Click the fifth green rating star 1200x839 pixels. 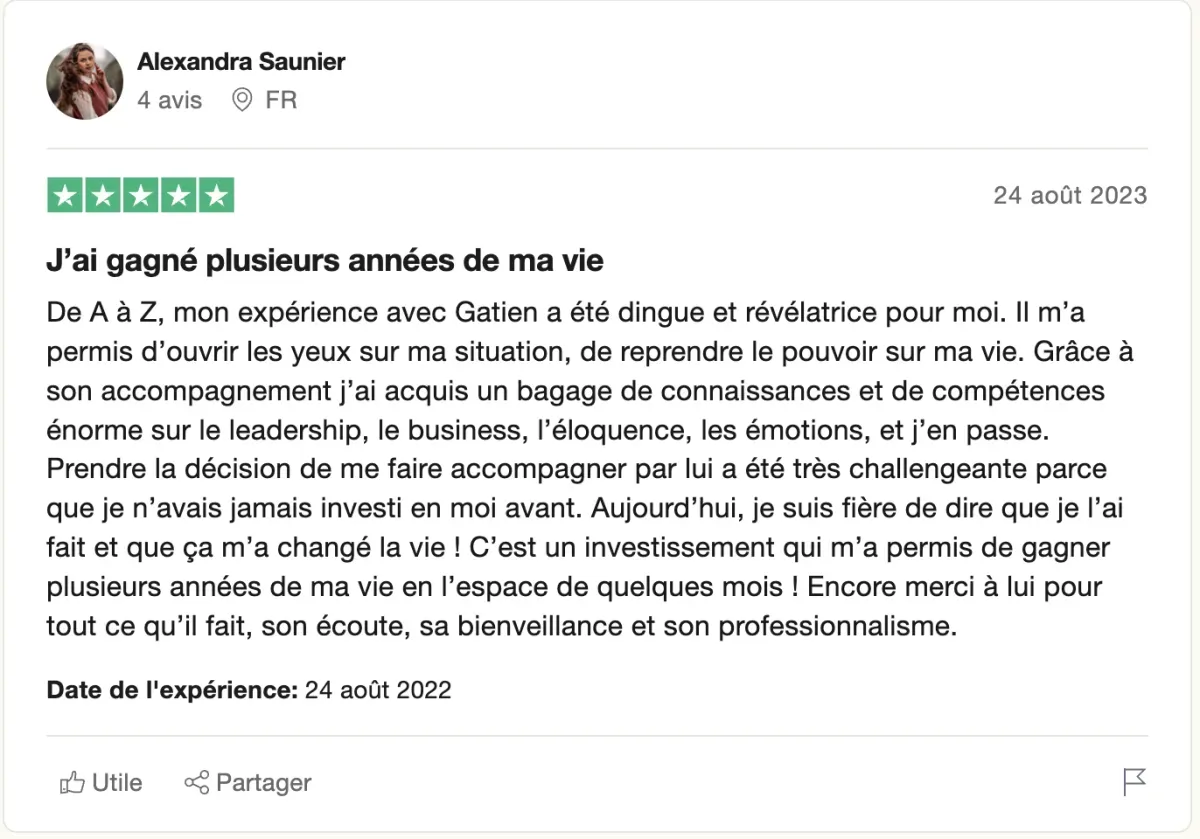(216, 195)
